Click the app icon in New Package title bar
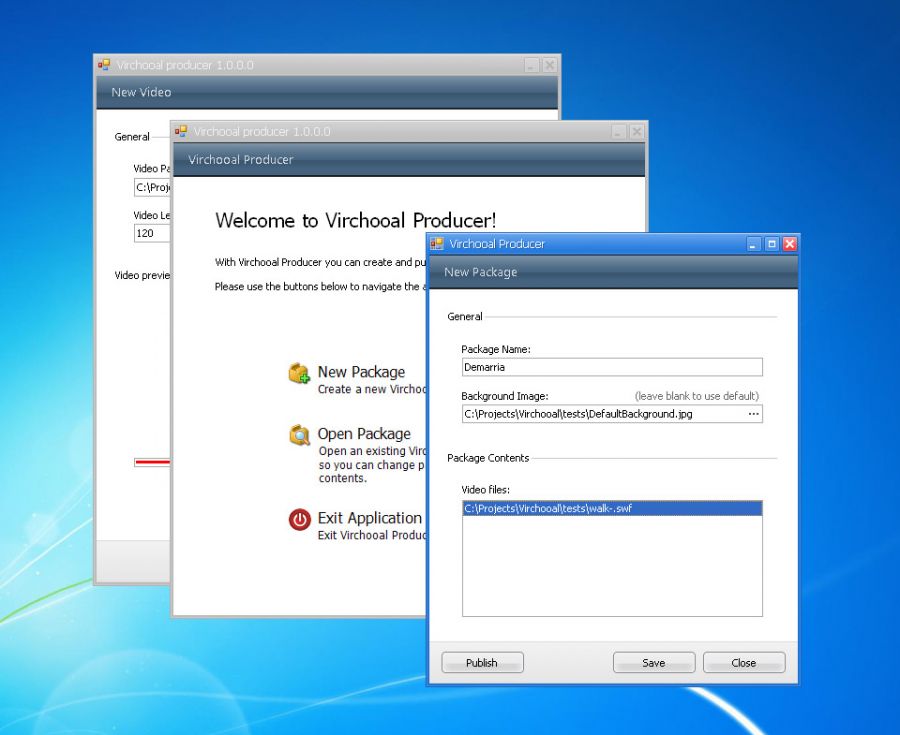The height and width of the screenshot is (735, 900). click(x=437, y=244)
